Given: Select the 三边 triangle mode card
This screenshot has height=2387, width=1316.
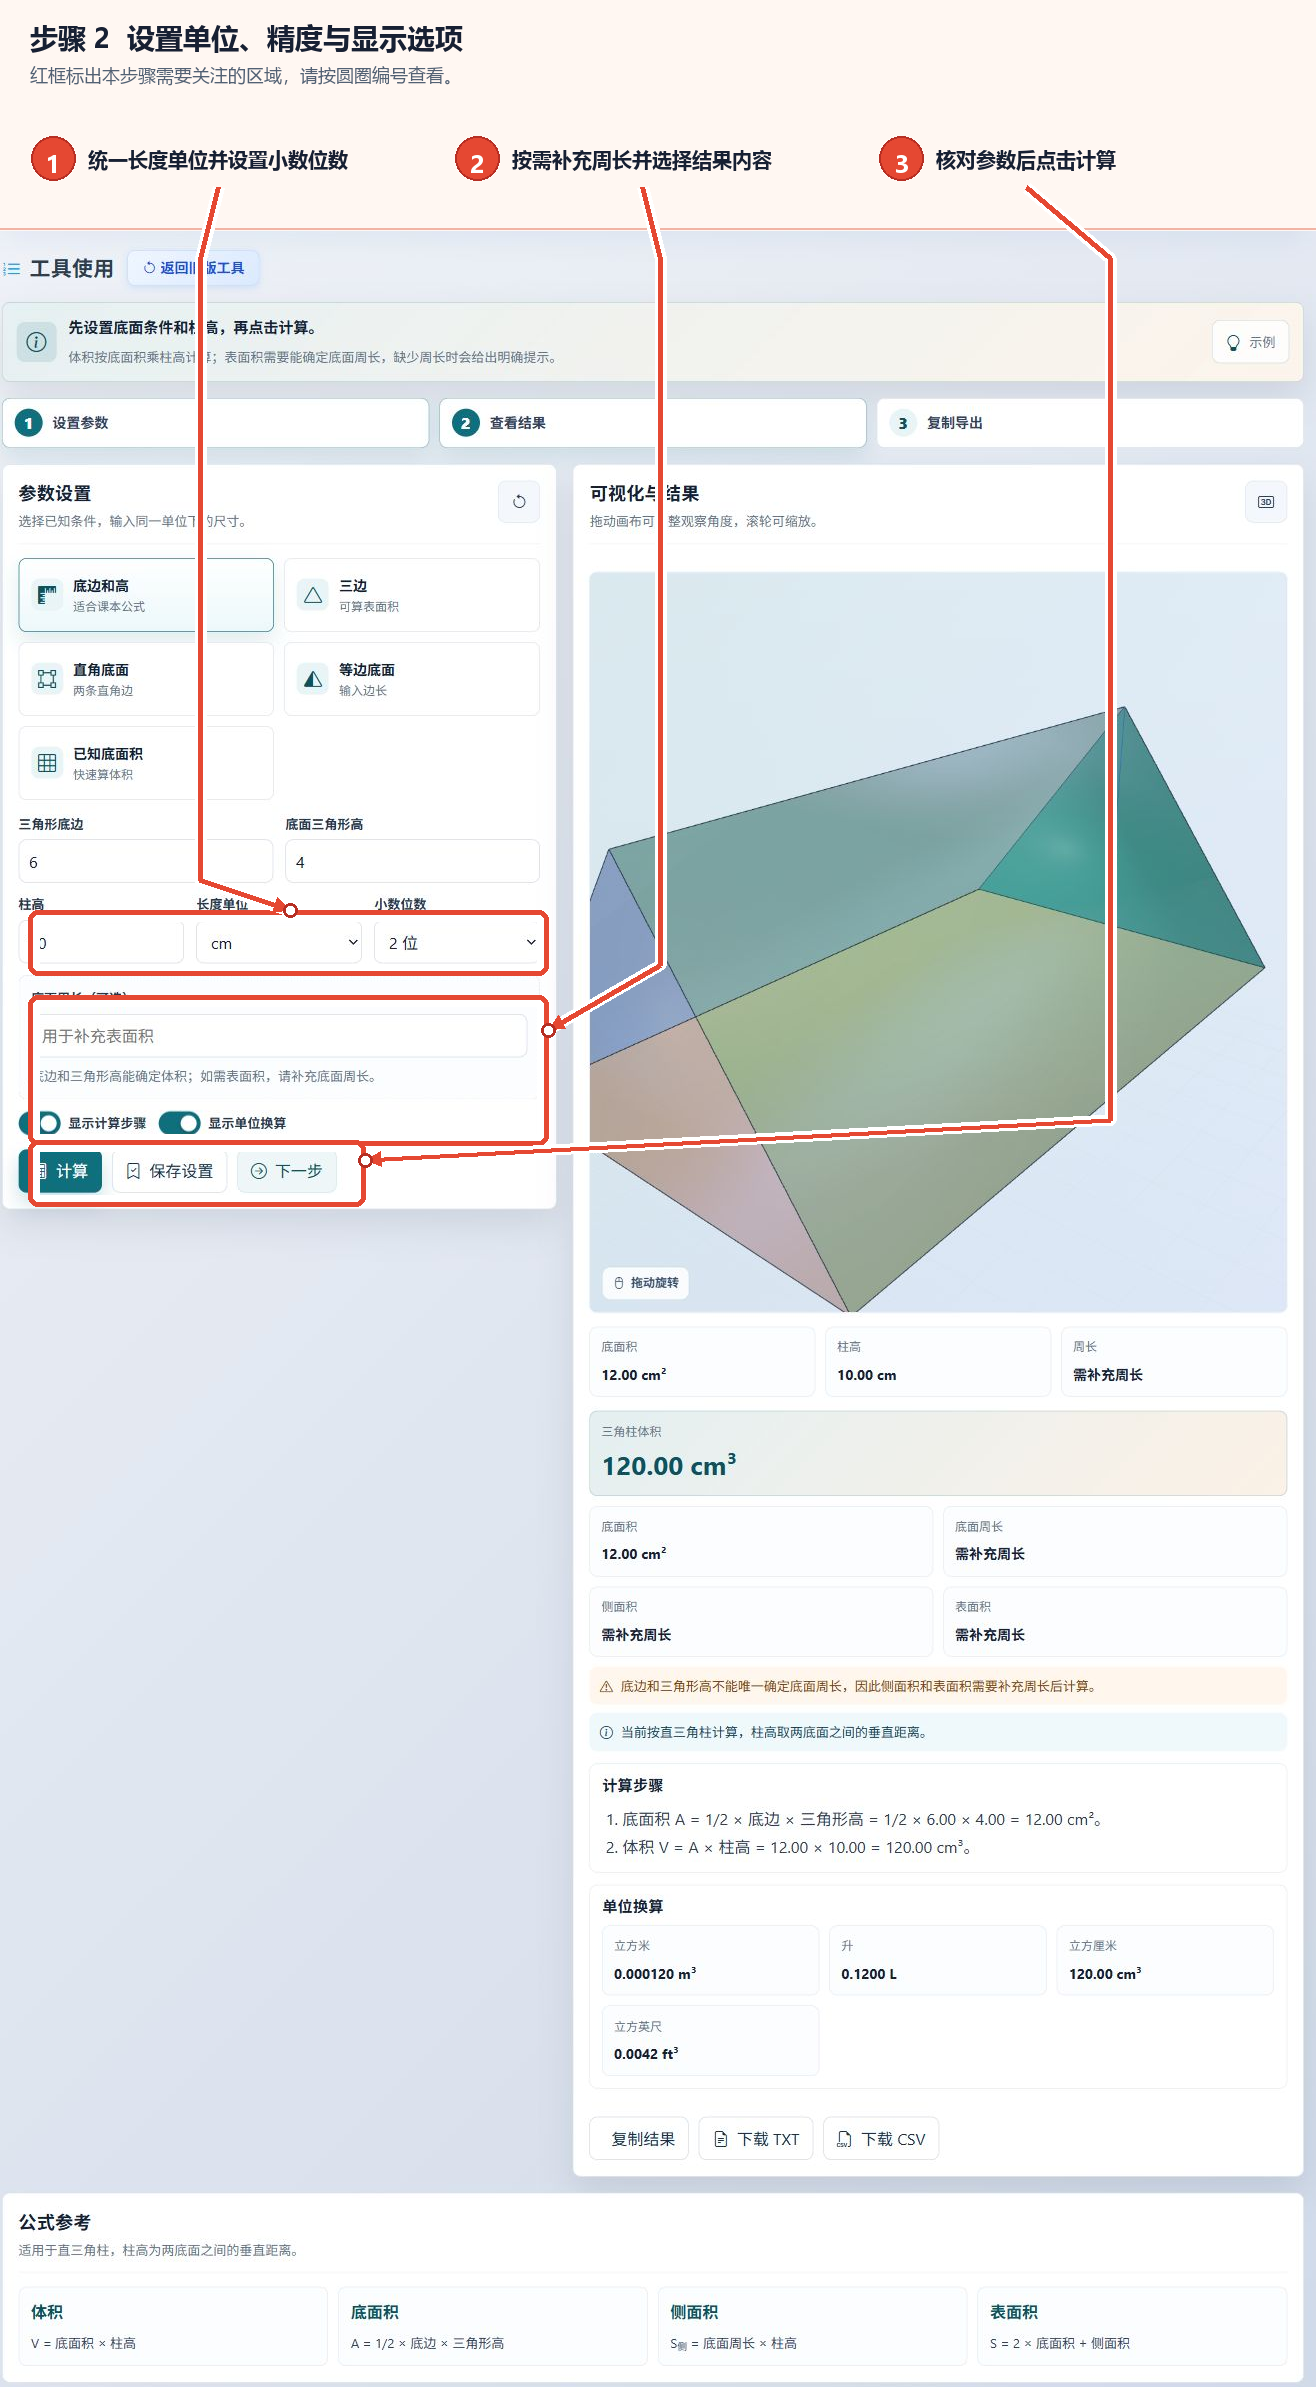Looking at the screenshot, I should pos(412,595).
